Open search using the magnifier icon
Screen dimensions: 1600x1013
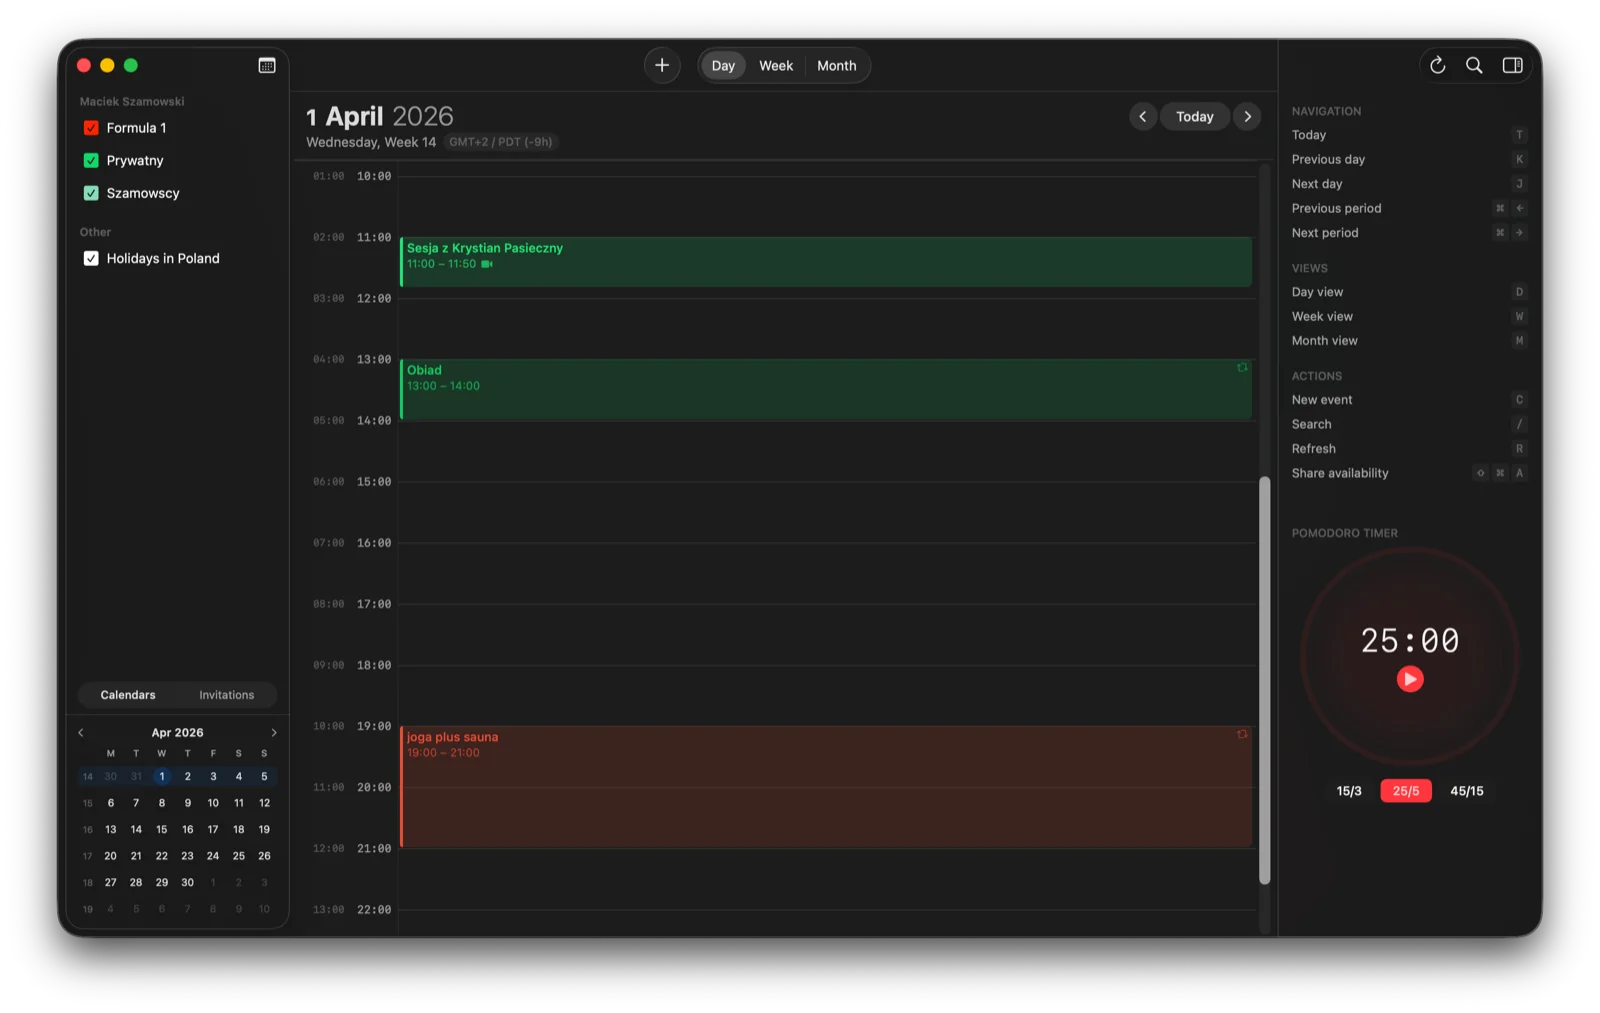1473,65
